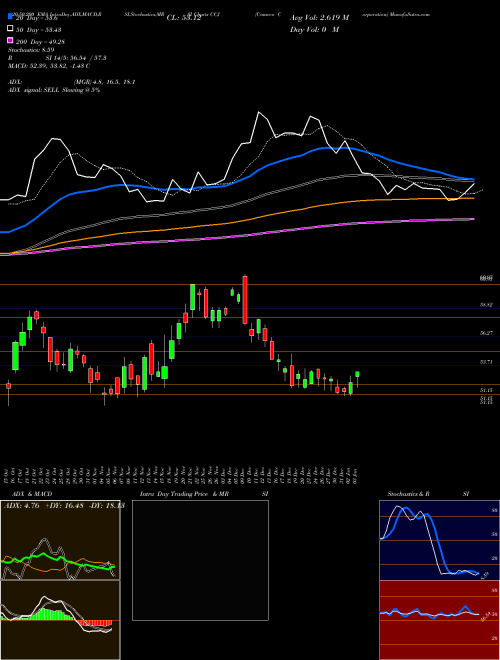Click the last green candlestick on chart
Screen dimensions: 500x660
[x=357, y=374]
